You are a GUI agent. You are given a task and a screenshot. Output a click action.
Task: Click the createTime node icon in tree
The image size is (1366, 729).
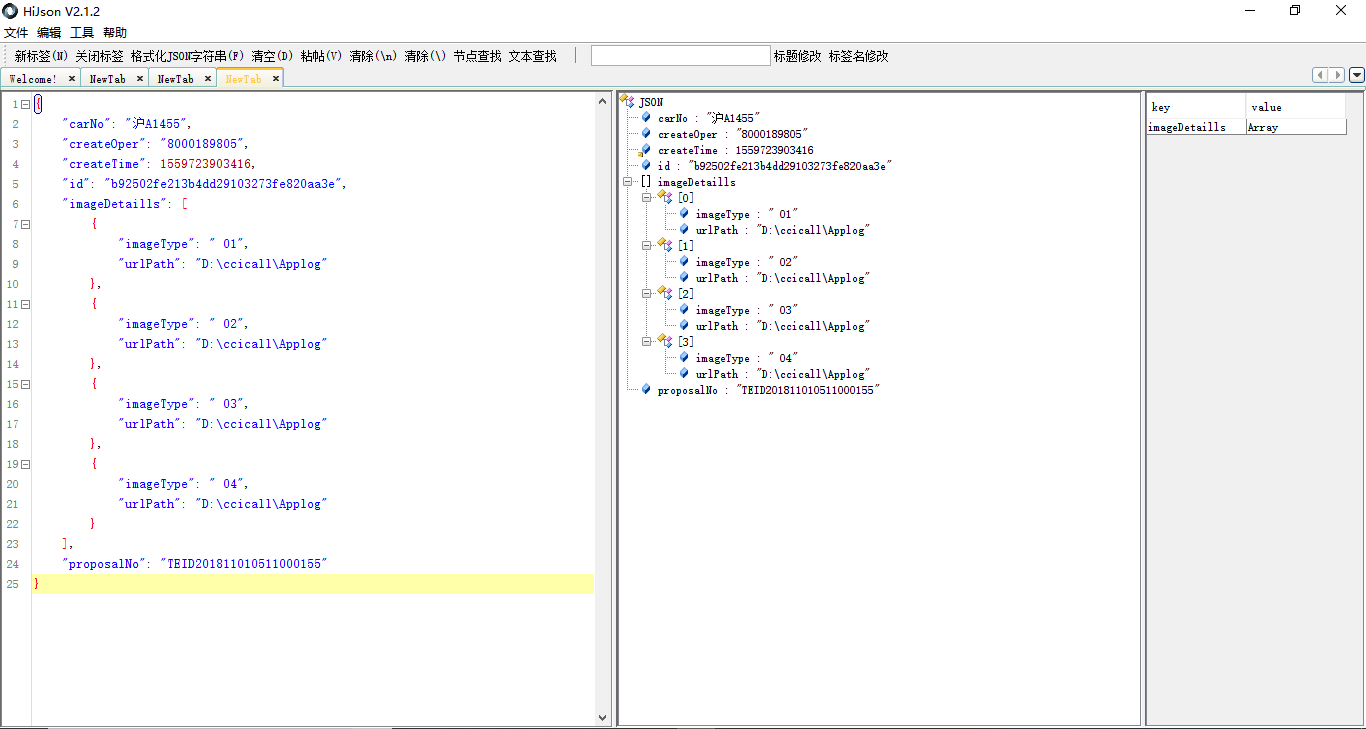click(x=646, y=150)
